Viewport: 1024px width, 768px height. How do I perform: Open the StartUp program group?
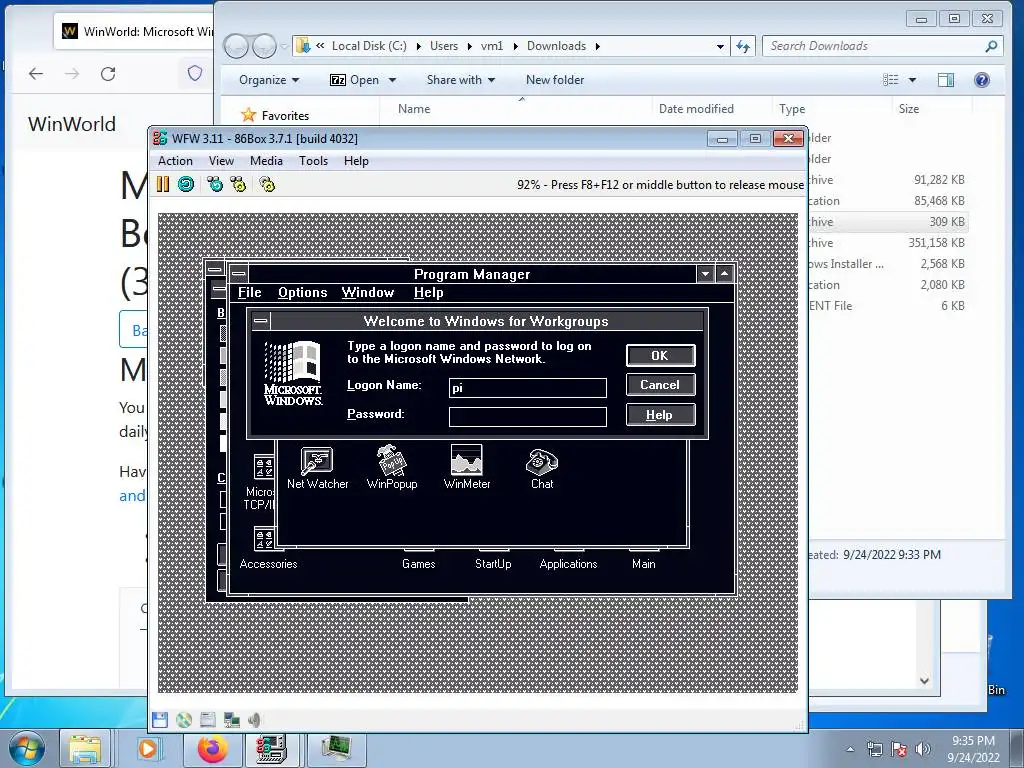(x=493, y=563)
